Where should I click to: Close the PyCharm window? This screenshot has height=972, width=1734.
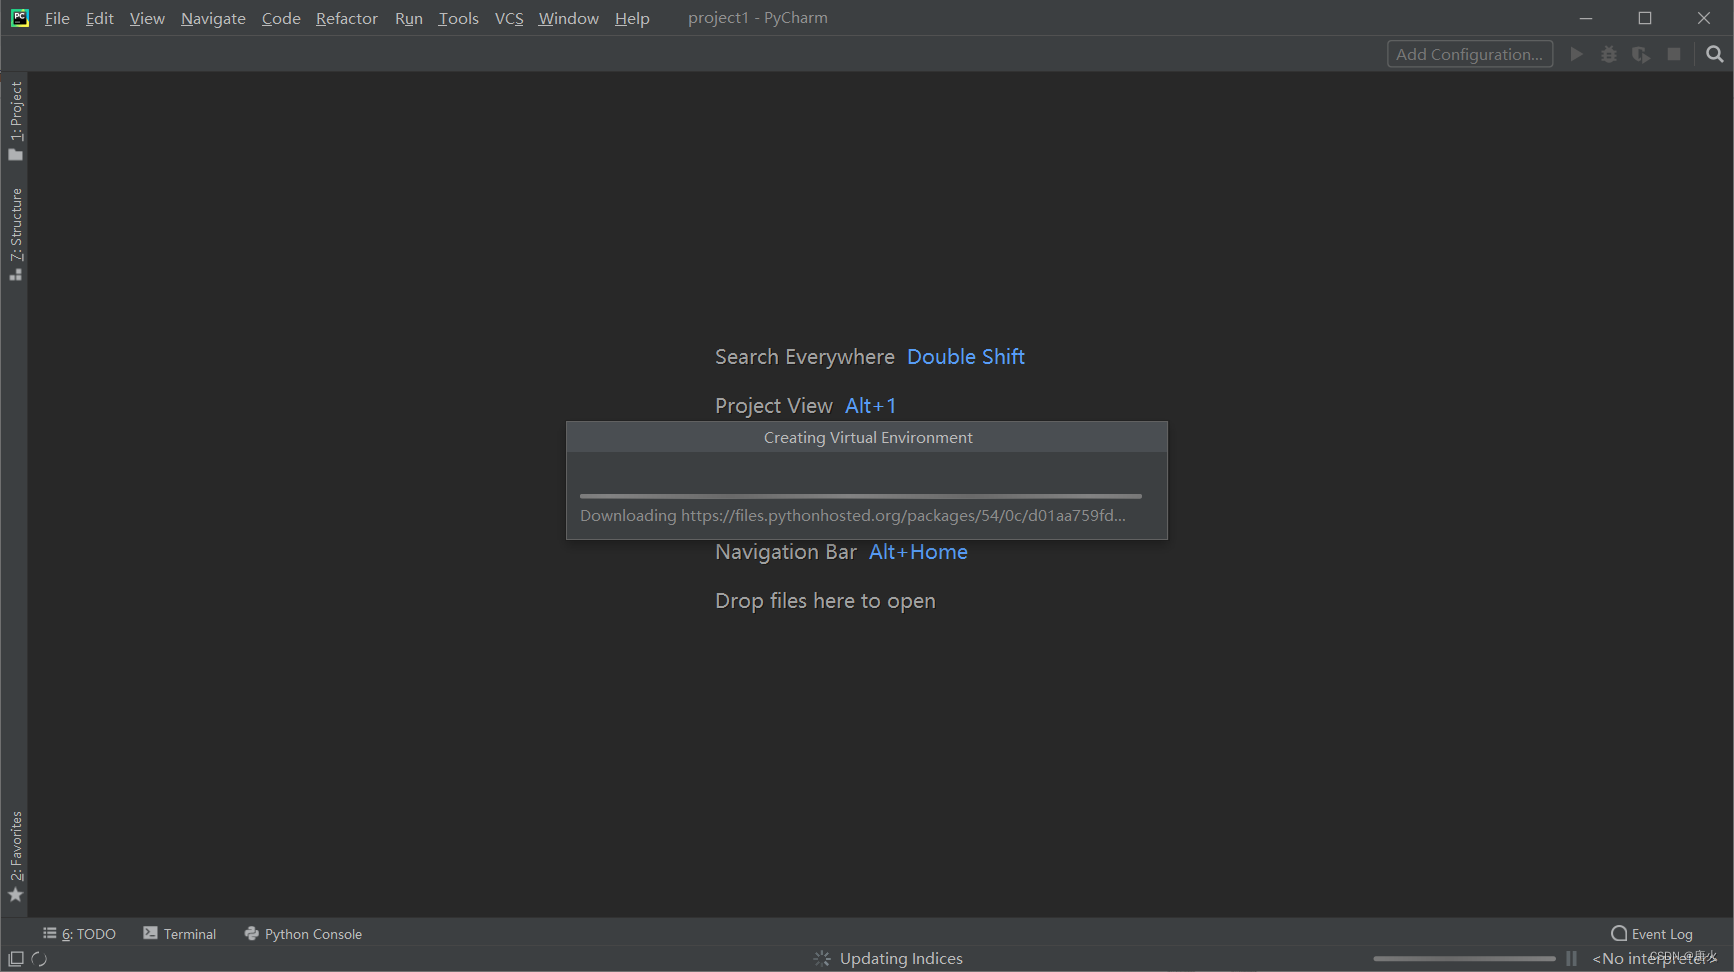[x=1704, y=18]
